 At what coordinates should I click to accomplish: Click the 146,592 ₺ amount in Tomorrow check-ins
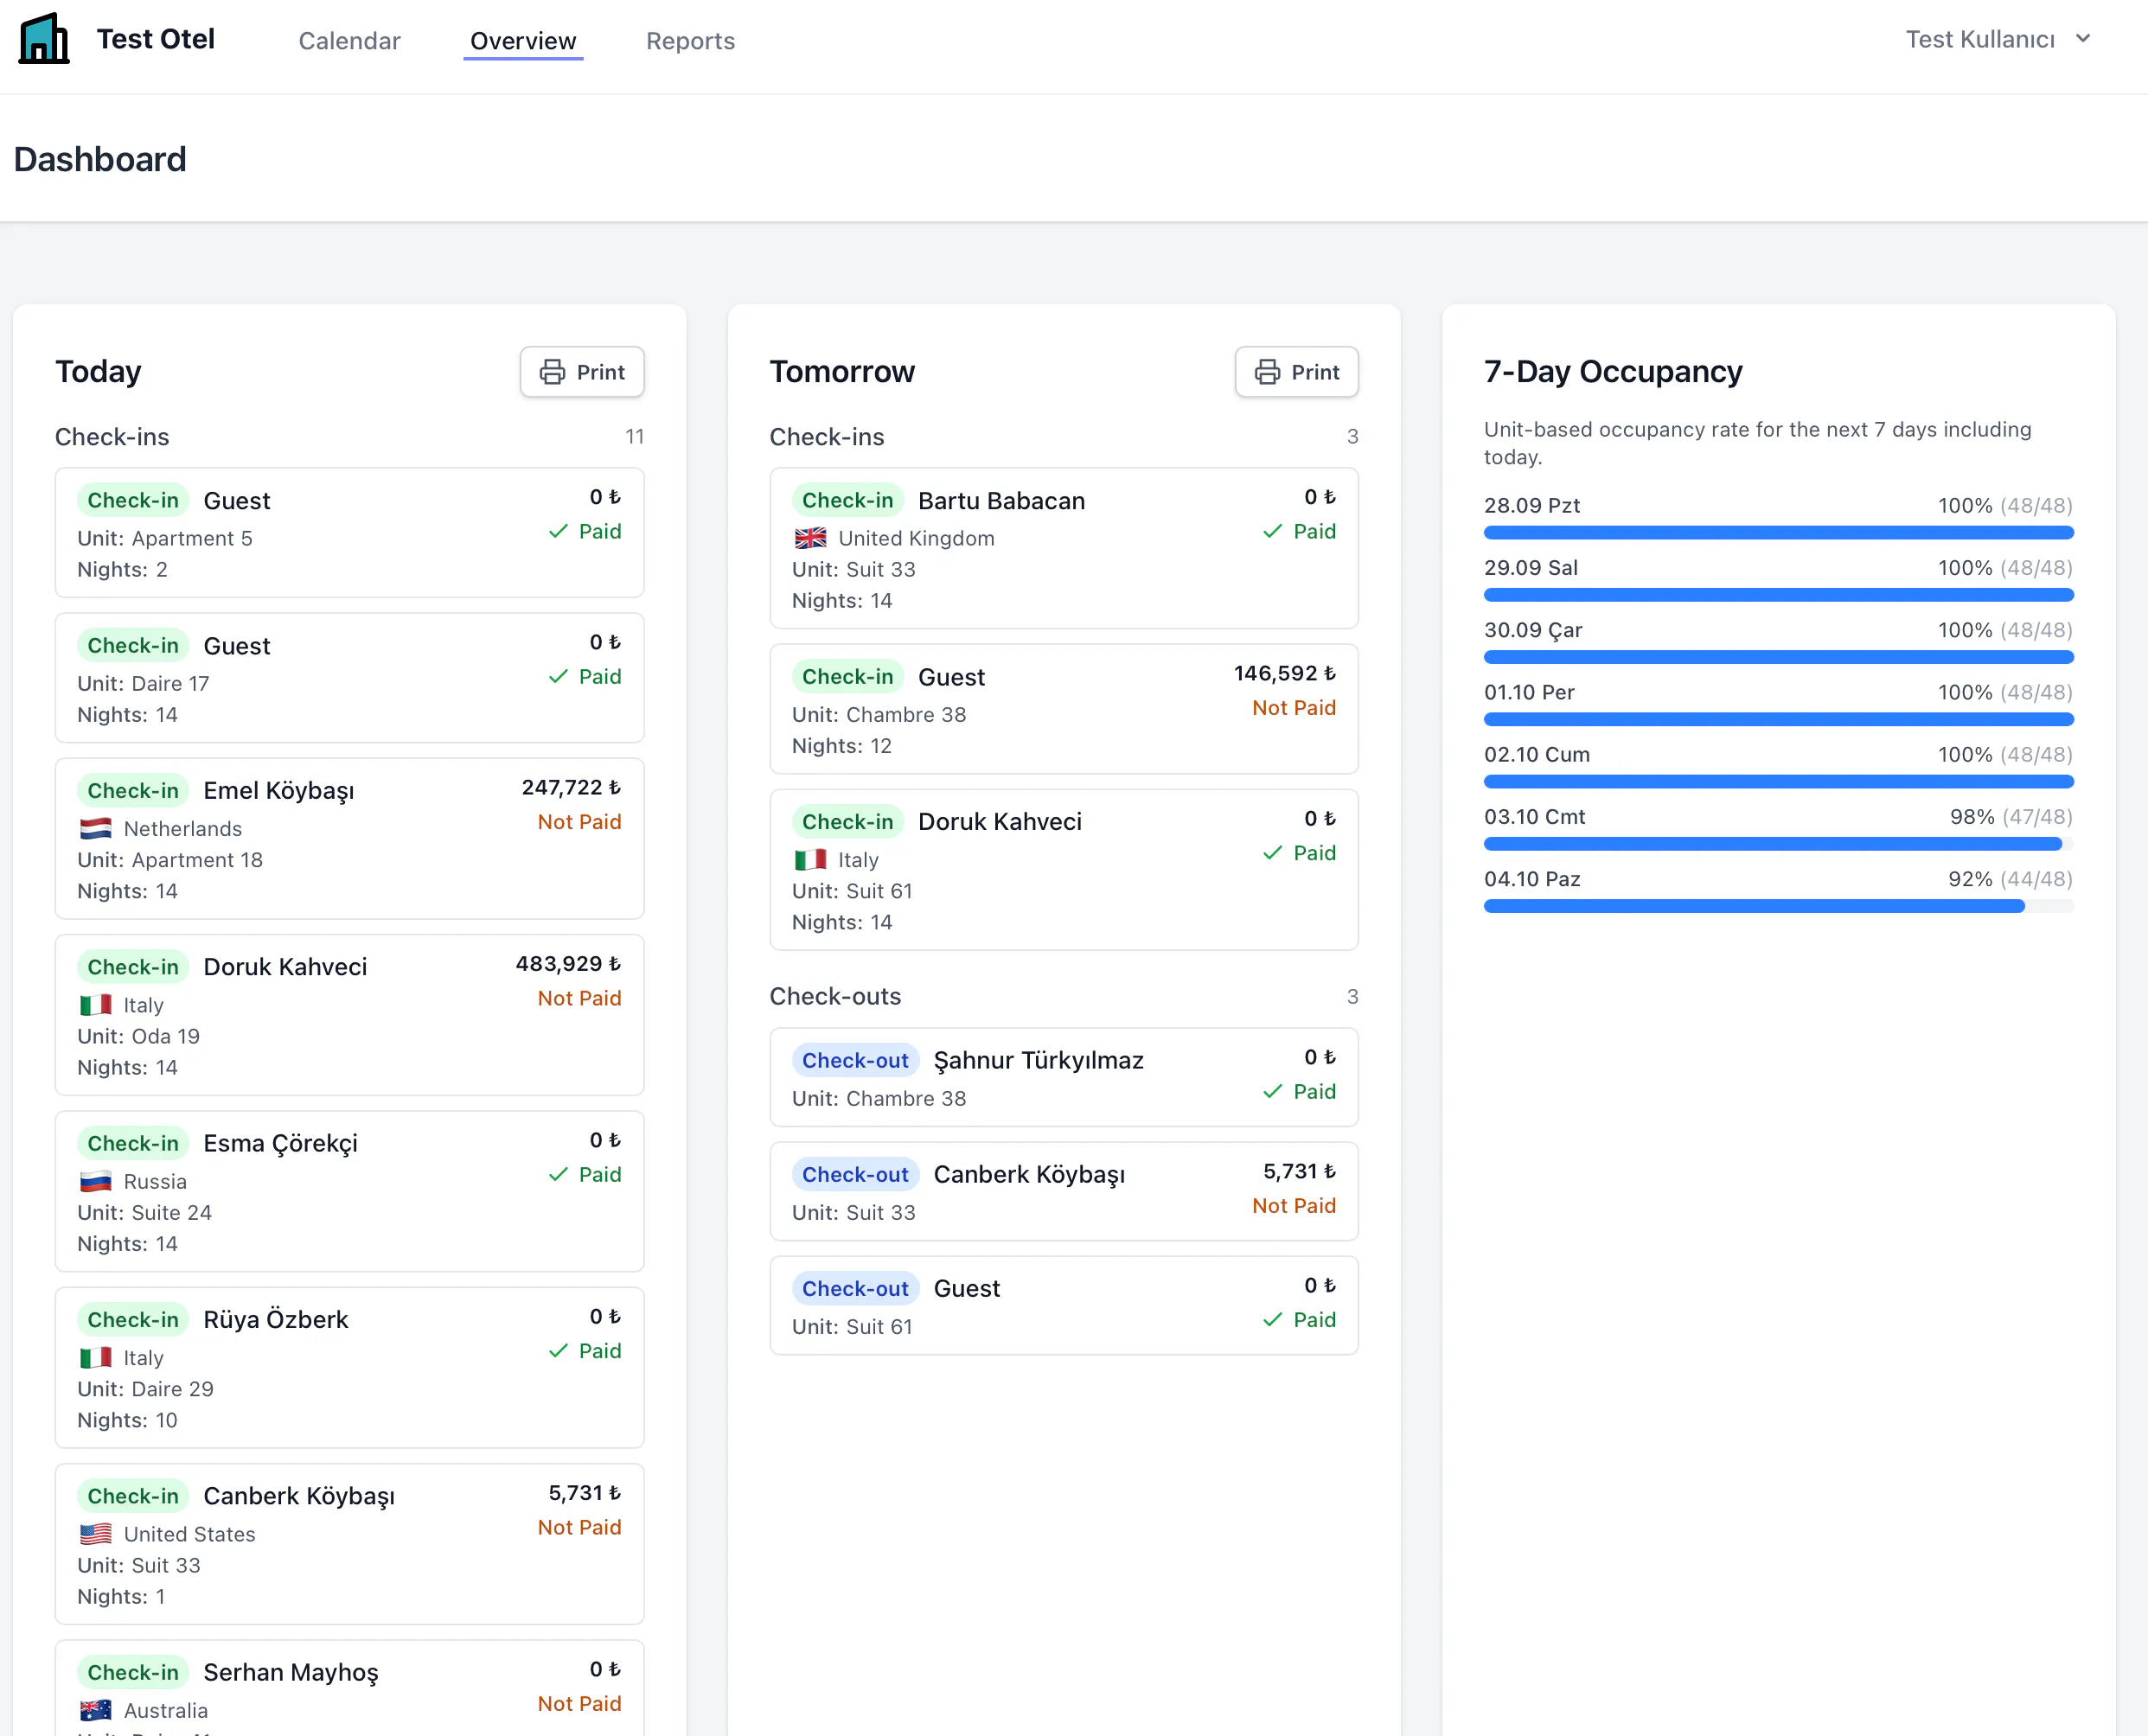[1284, 674]
